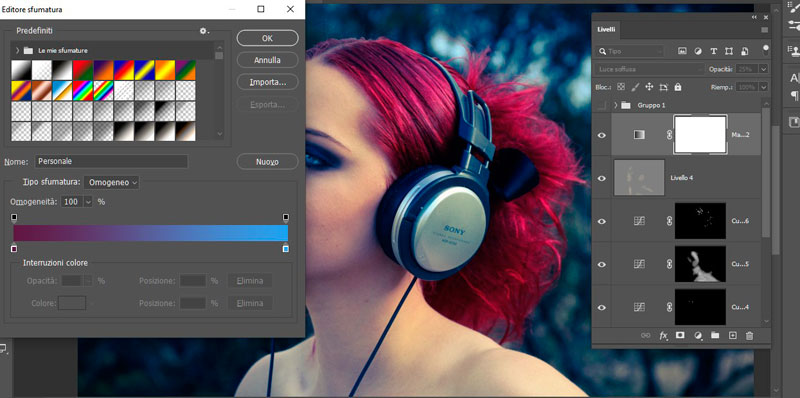
Task: Hide the Cu...6 curves layer
Action: (x=602, y=221)
